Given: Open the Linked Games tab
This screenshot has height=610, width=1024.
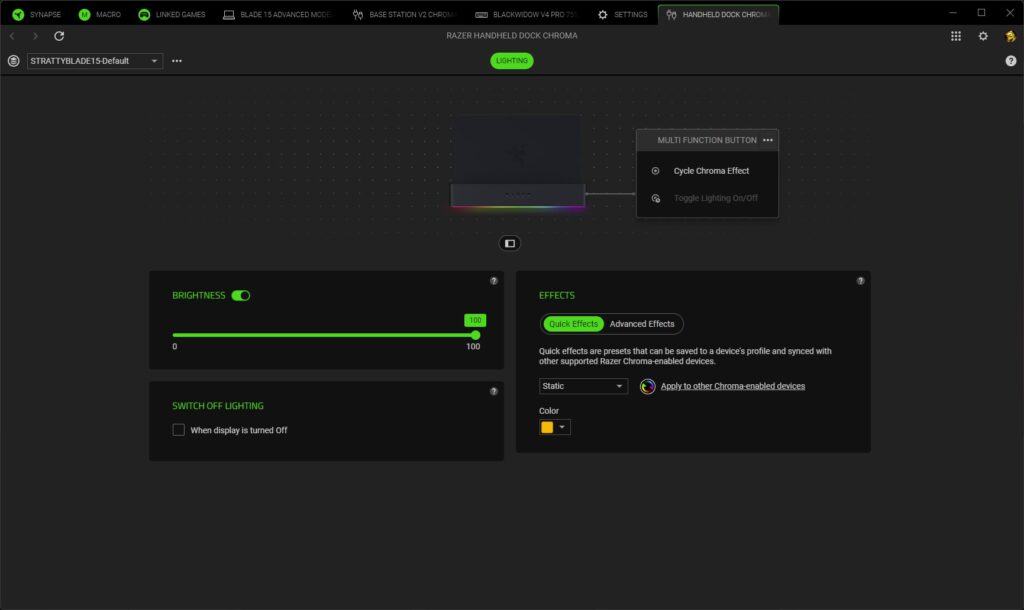Looking at the screenshot, I should click(172, 14).
